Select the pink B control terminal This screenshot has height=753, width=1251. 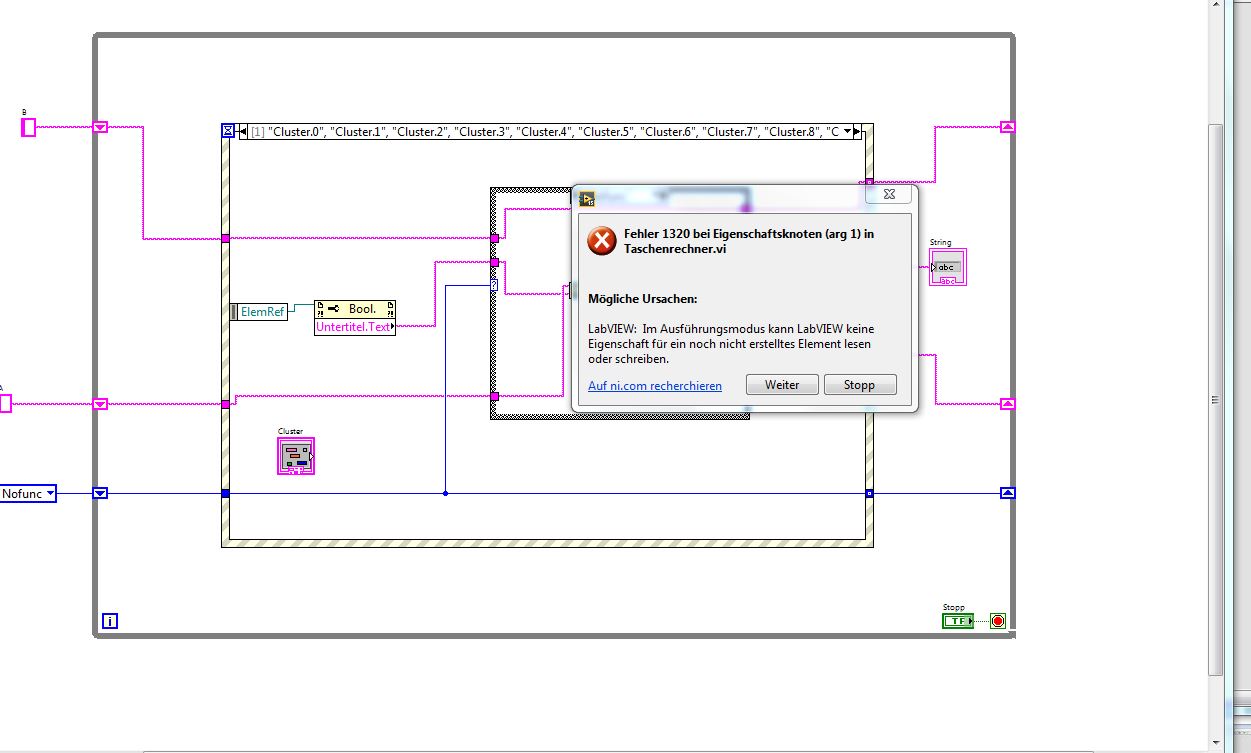(29, 127)
